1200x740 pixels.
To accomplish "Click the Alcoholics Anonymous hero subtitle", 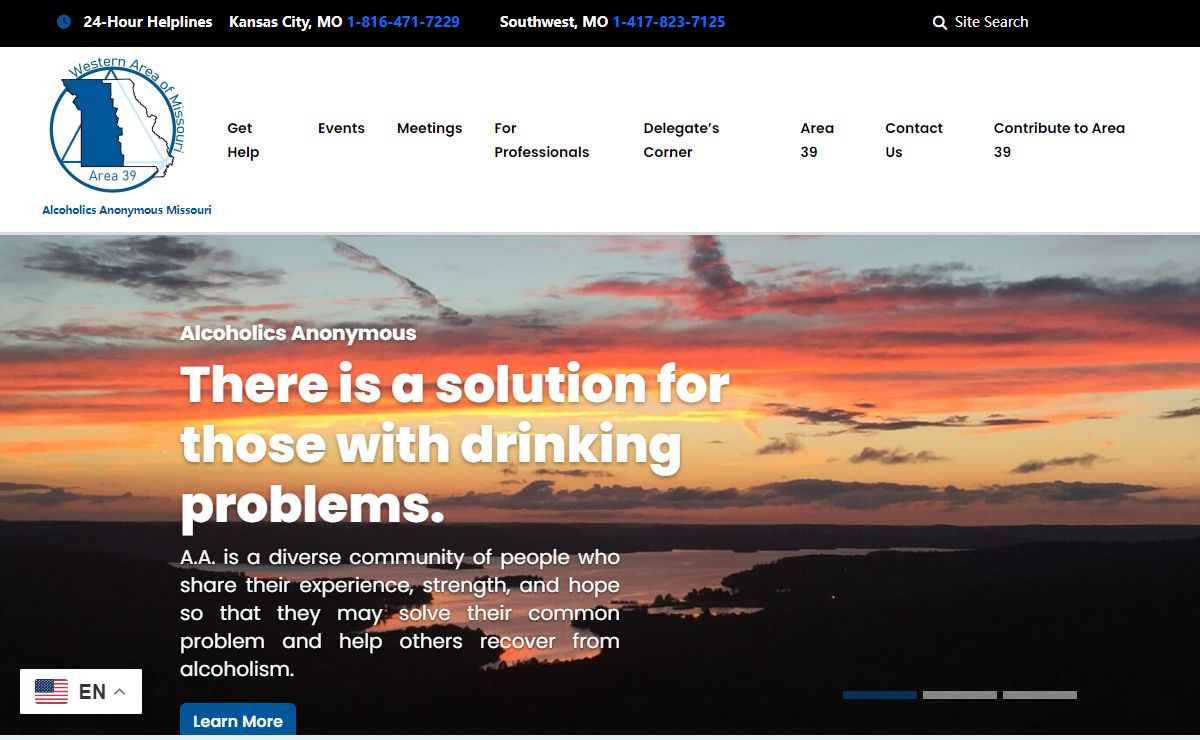I will (x=298, y=333).
